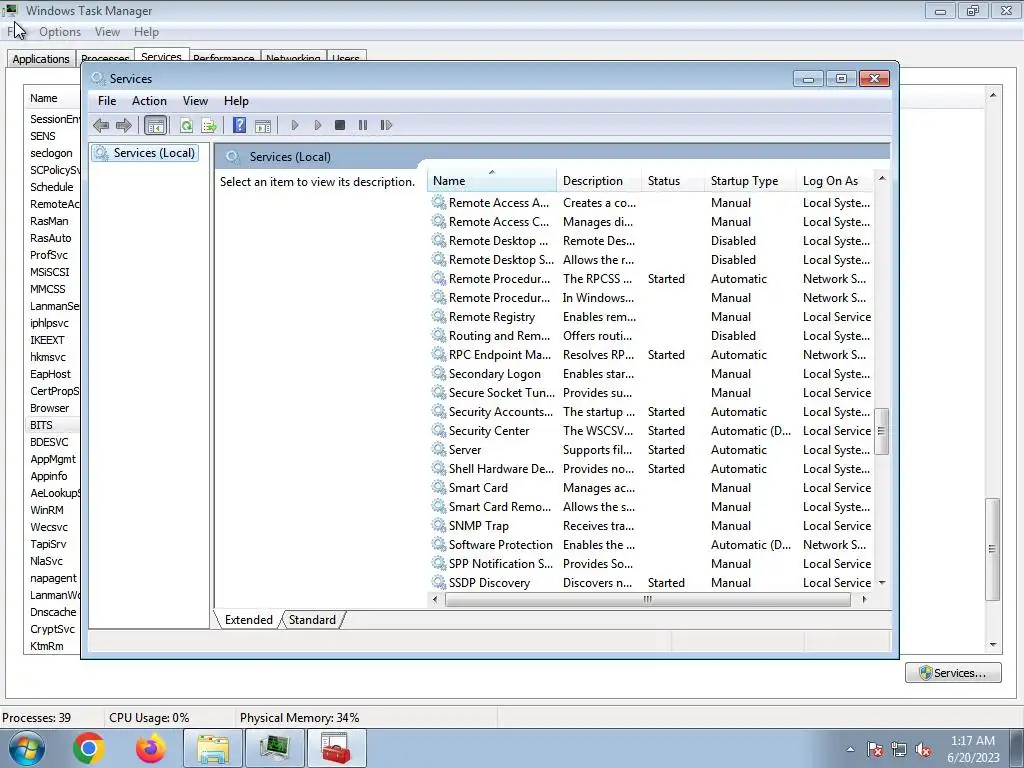Select the RPC Endpoint Ma... service
This screenshot has height=768, width=1024.
(x=652, y=355)
